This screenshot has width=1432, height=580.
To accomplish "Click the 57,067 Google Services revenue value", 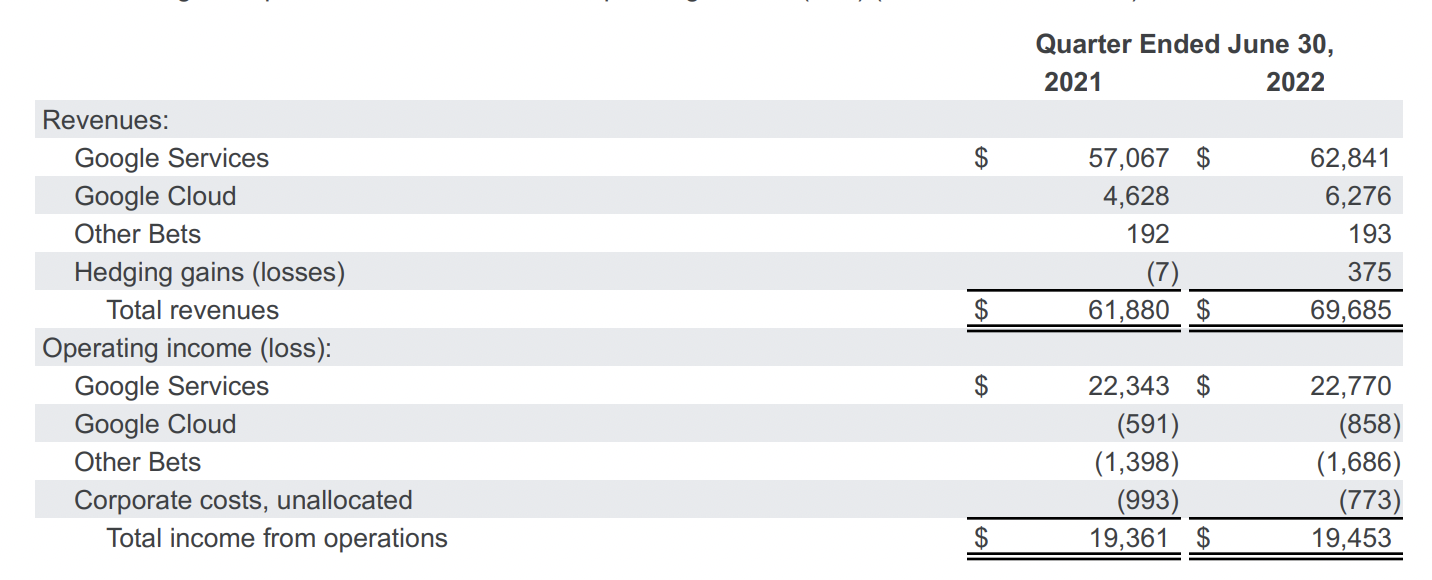I will pyautogui.click(x=1128, y=158).
